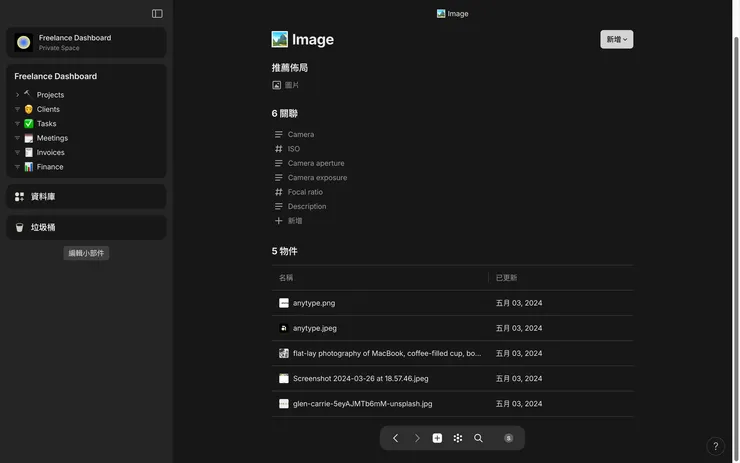Select the 圖片 recommended layout

coord(286,85)
